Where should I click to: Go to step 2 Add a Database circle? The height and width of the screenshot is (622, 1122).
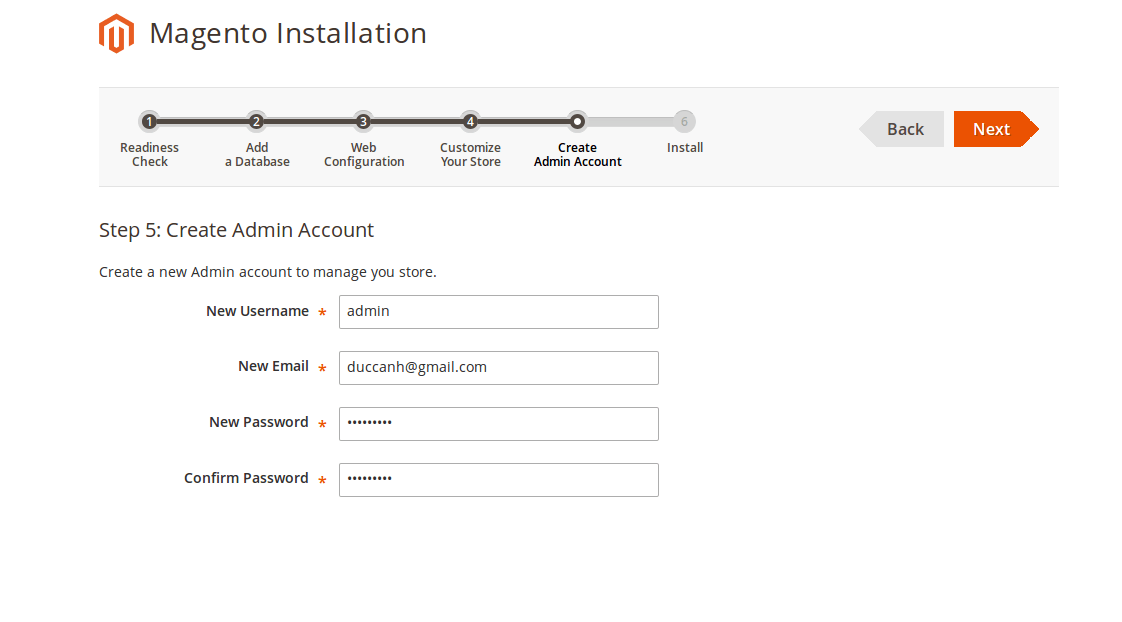[256, 122]
